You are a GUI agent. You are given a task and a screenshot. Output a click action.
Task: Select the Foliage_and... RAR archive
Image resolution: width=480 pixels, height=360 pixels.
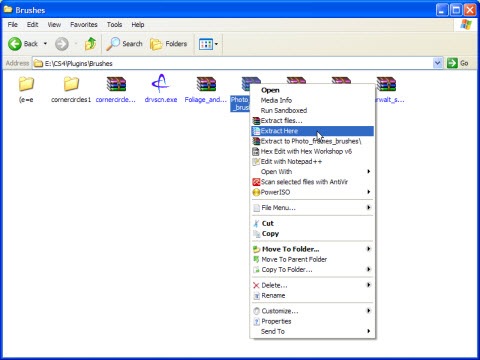(206, 90)
